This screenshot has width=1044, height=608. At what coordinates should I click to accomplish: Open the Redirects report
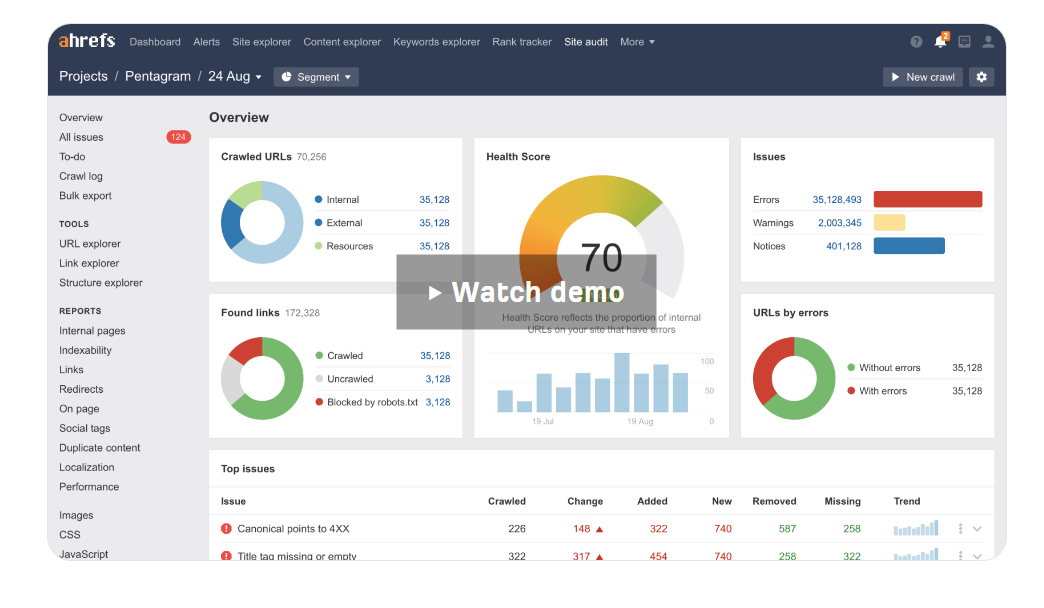(x=81, y=389)
